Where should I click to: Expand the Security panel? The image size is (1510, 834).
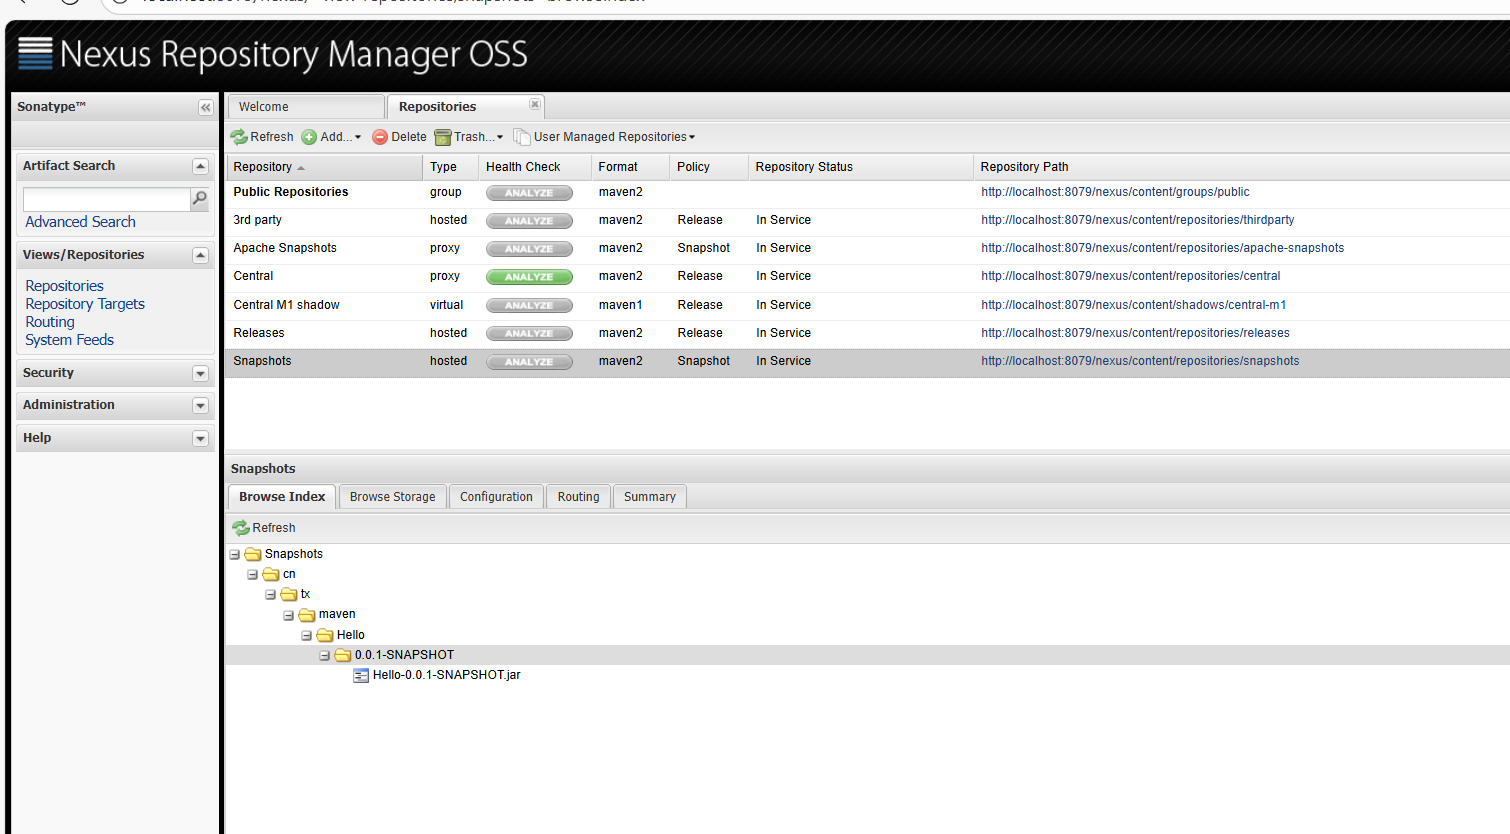200,373
